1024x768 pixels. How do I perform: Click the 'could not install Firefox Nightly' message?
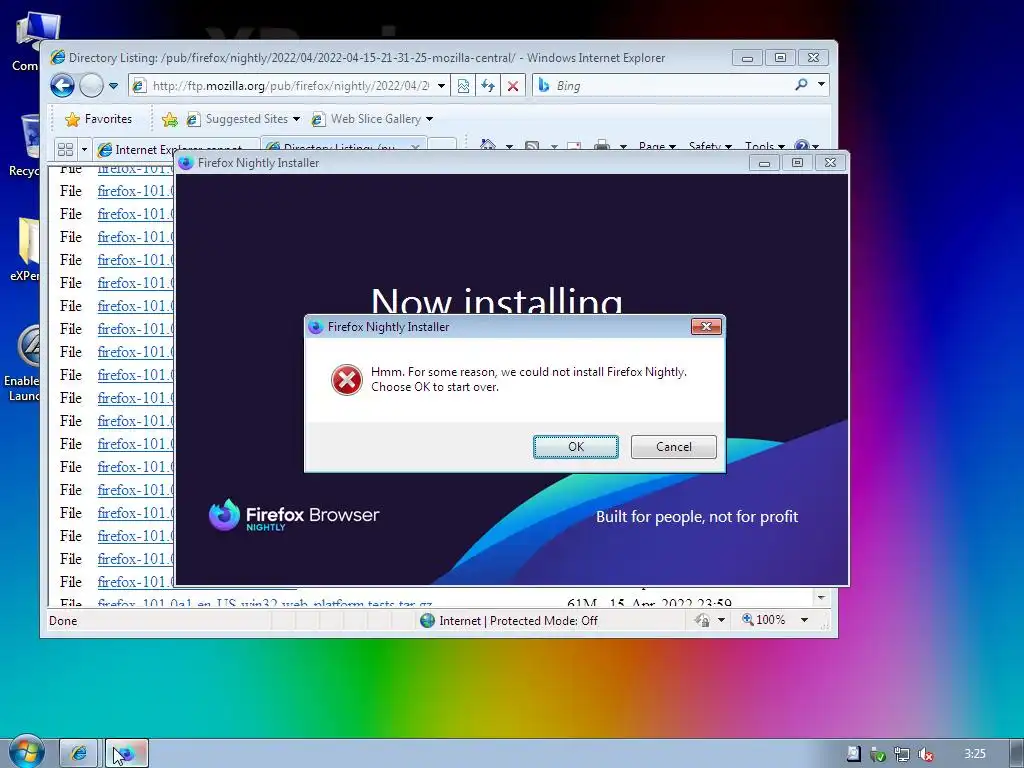point(528,379)
